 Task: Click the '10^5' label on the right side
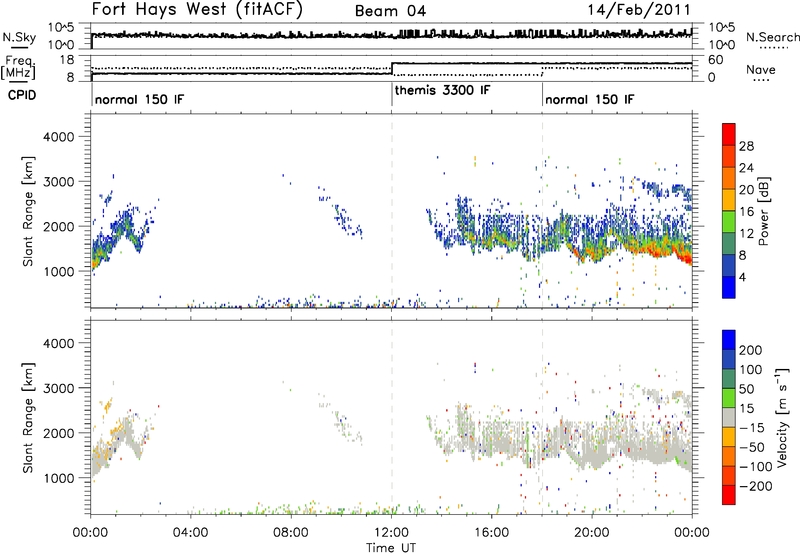point(722,27)
